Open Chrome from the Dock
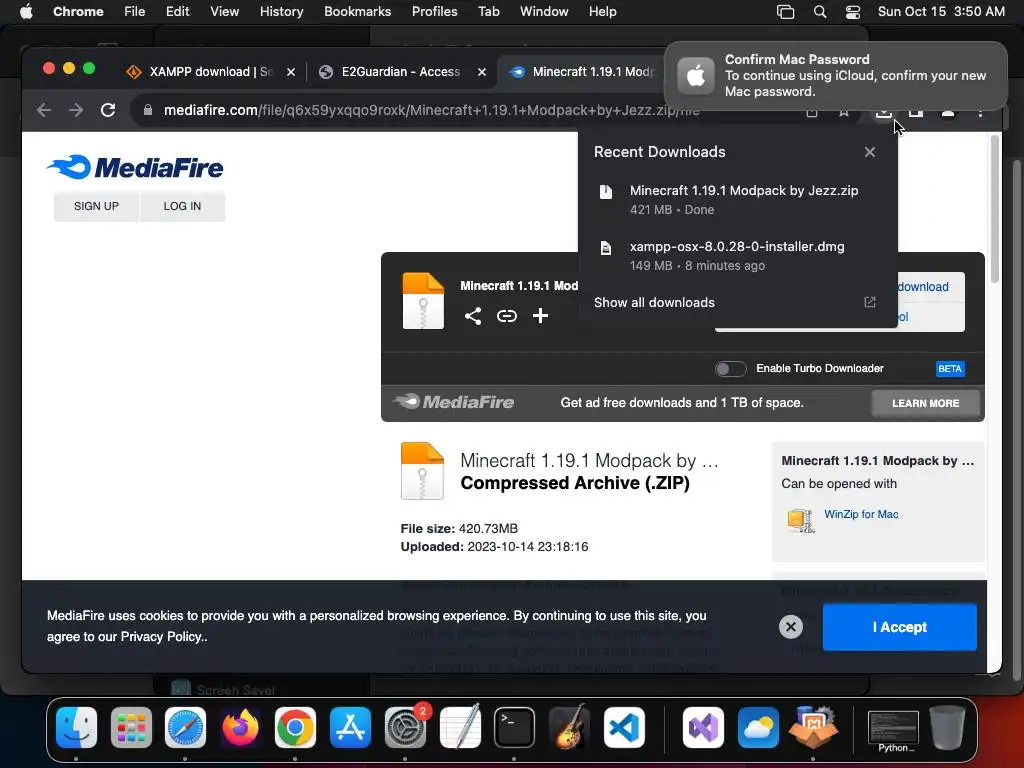Screen dimensions: 1024x768 (295, 728)
